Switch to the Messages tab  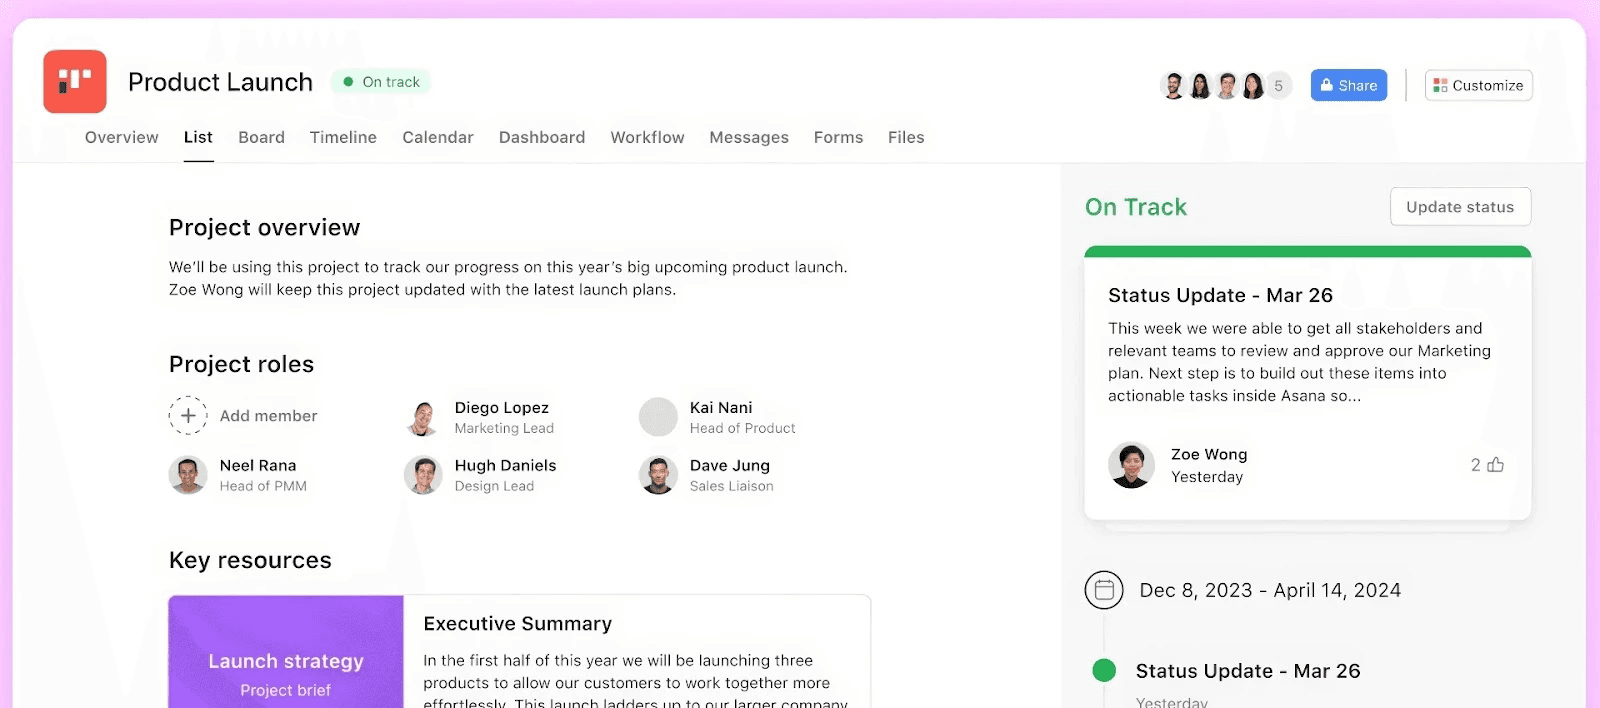pyautogui.click(x=749, y=137)
